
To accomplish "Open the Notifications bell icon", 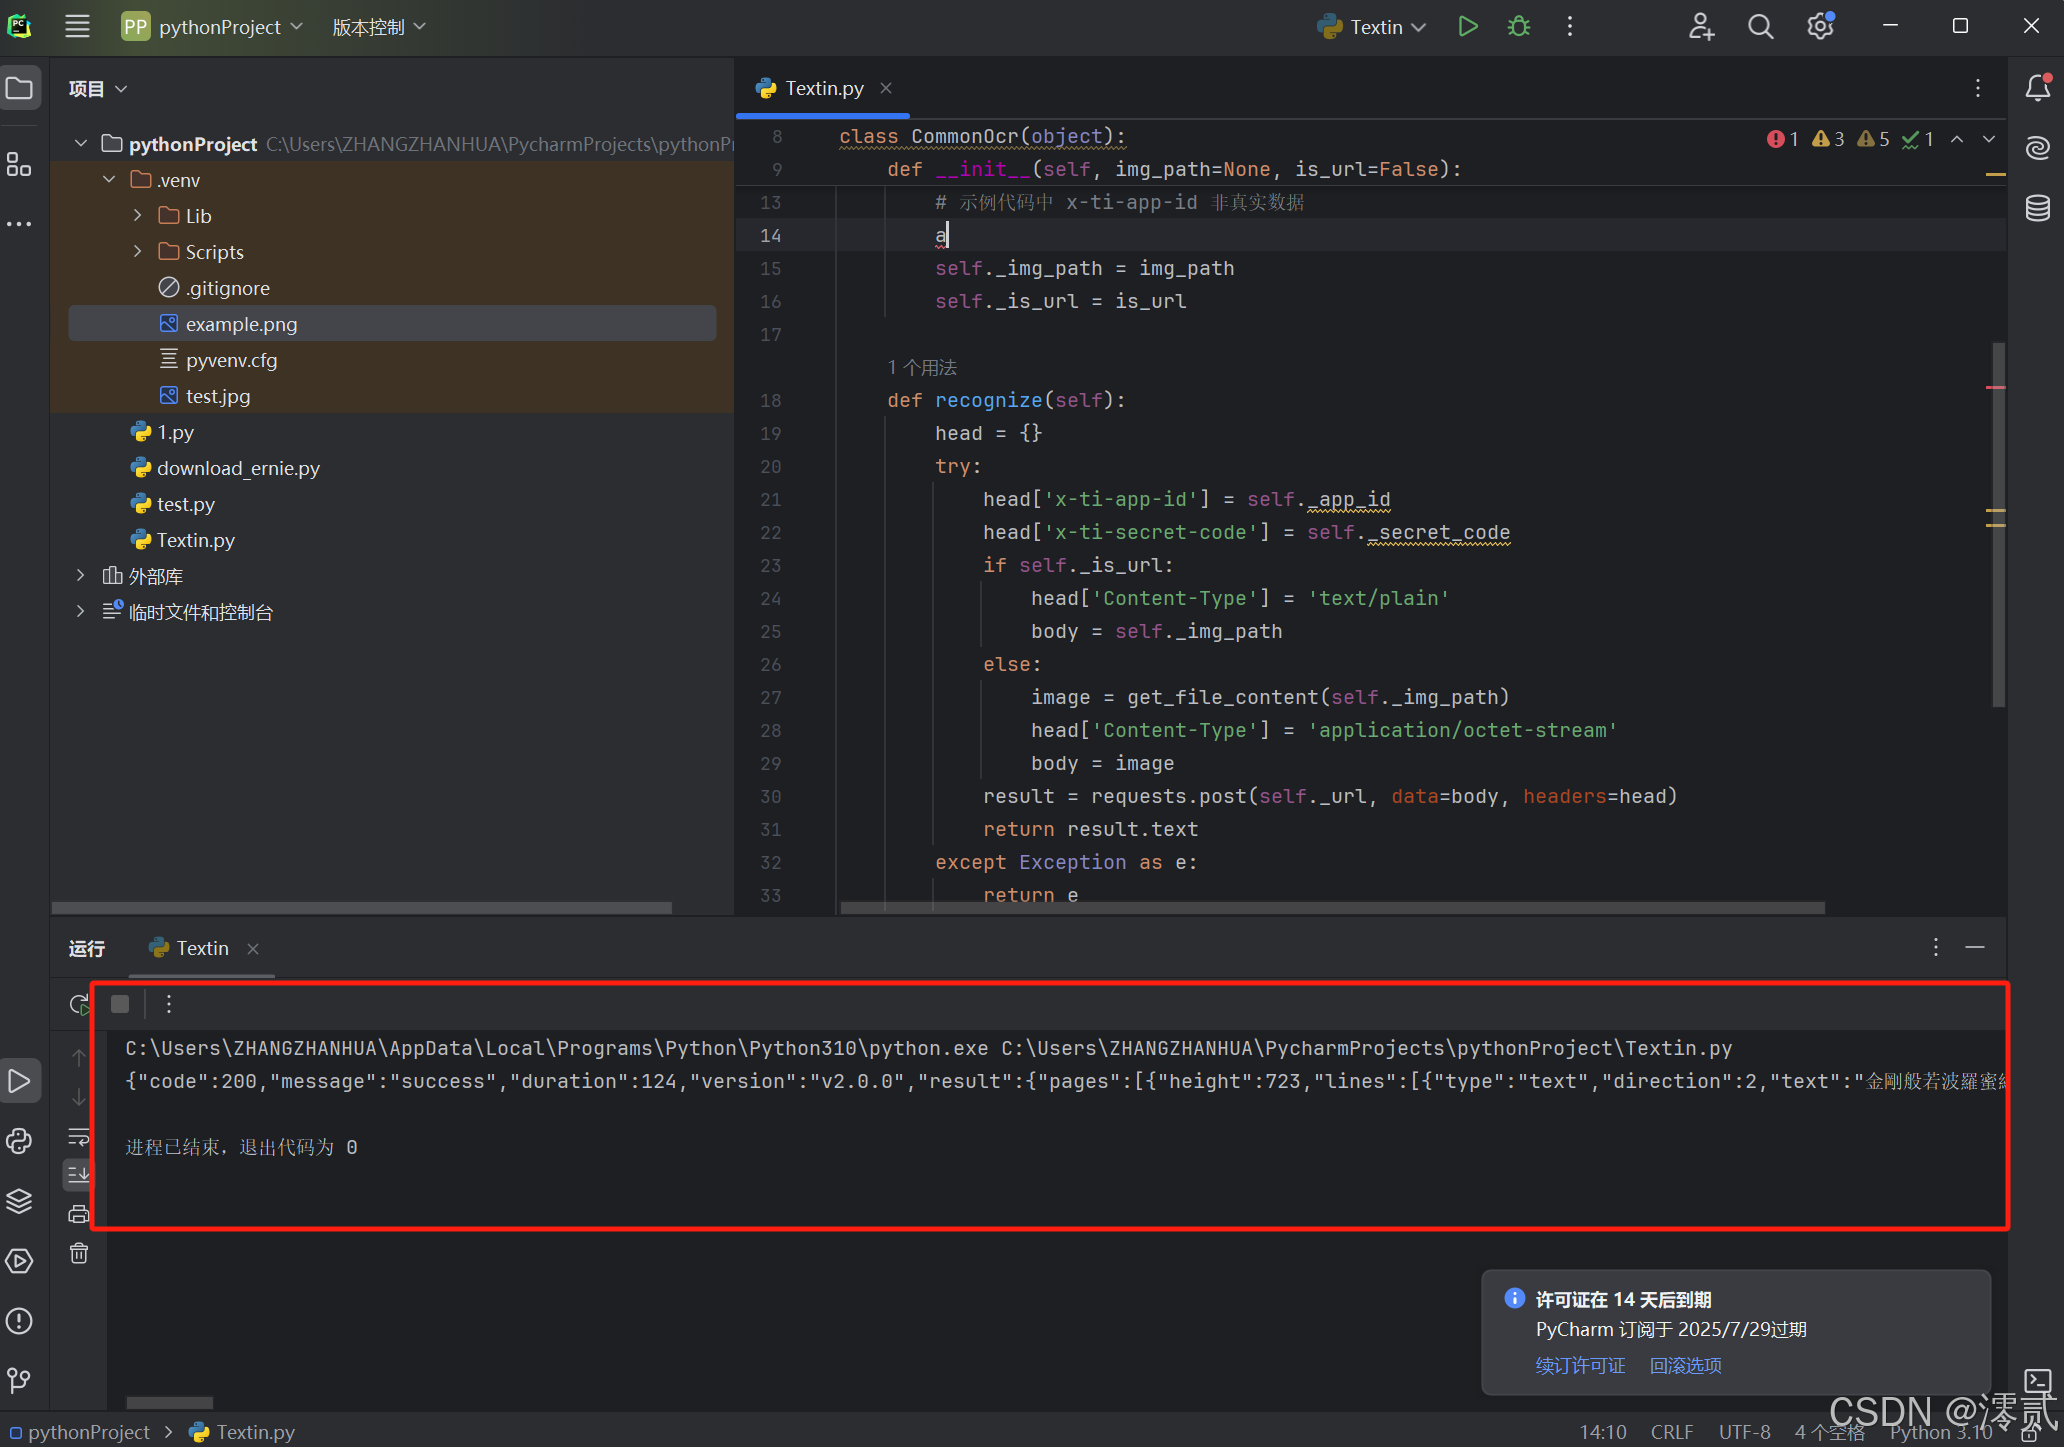I will point(2037,88).
